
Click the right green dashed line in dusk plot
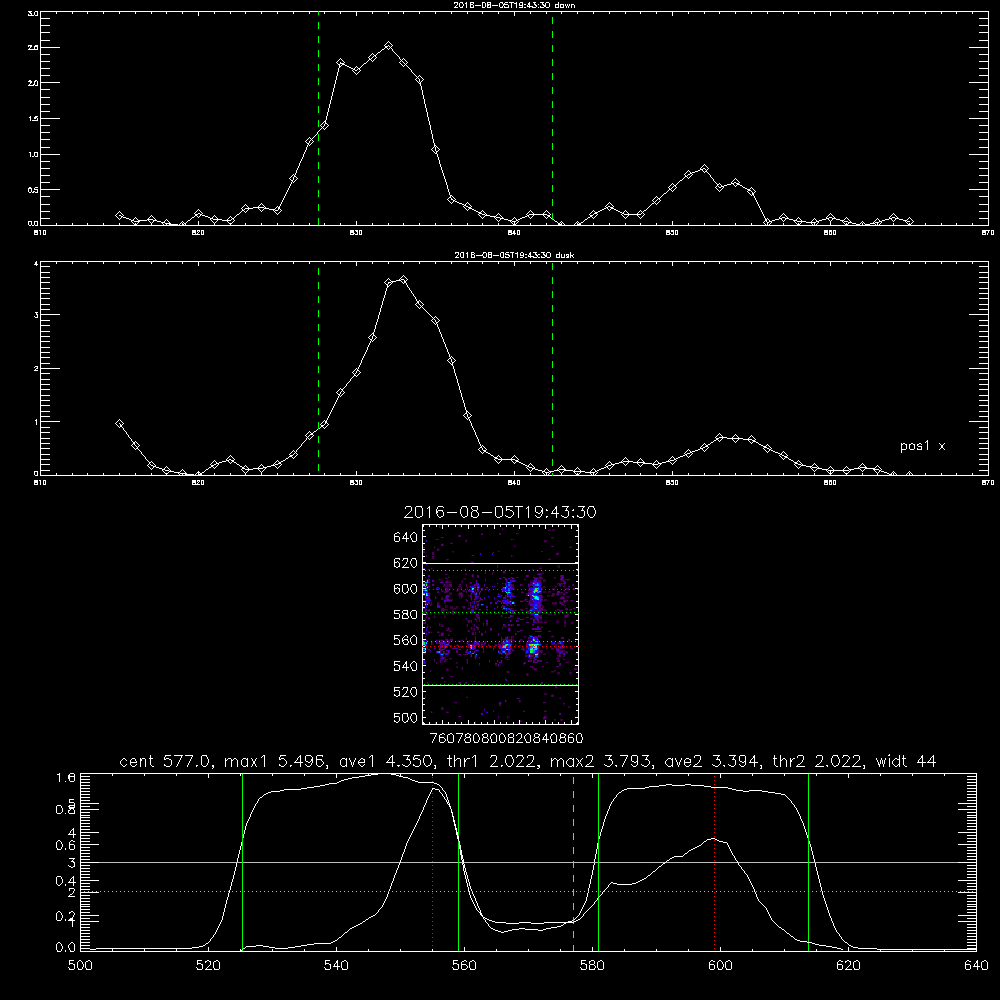[x=552, y=369]
